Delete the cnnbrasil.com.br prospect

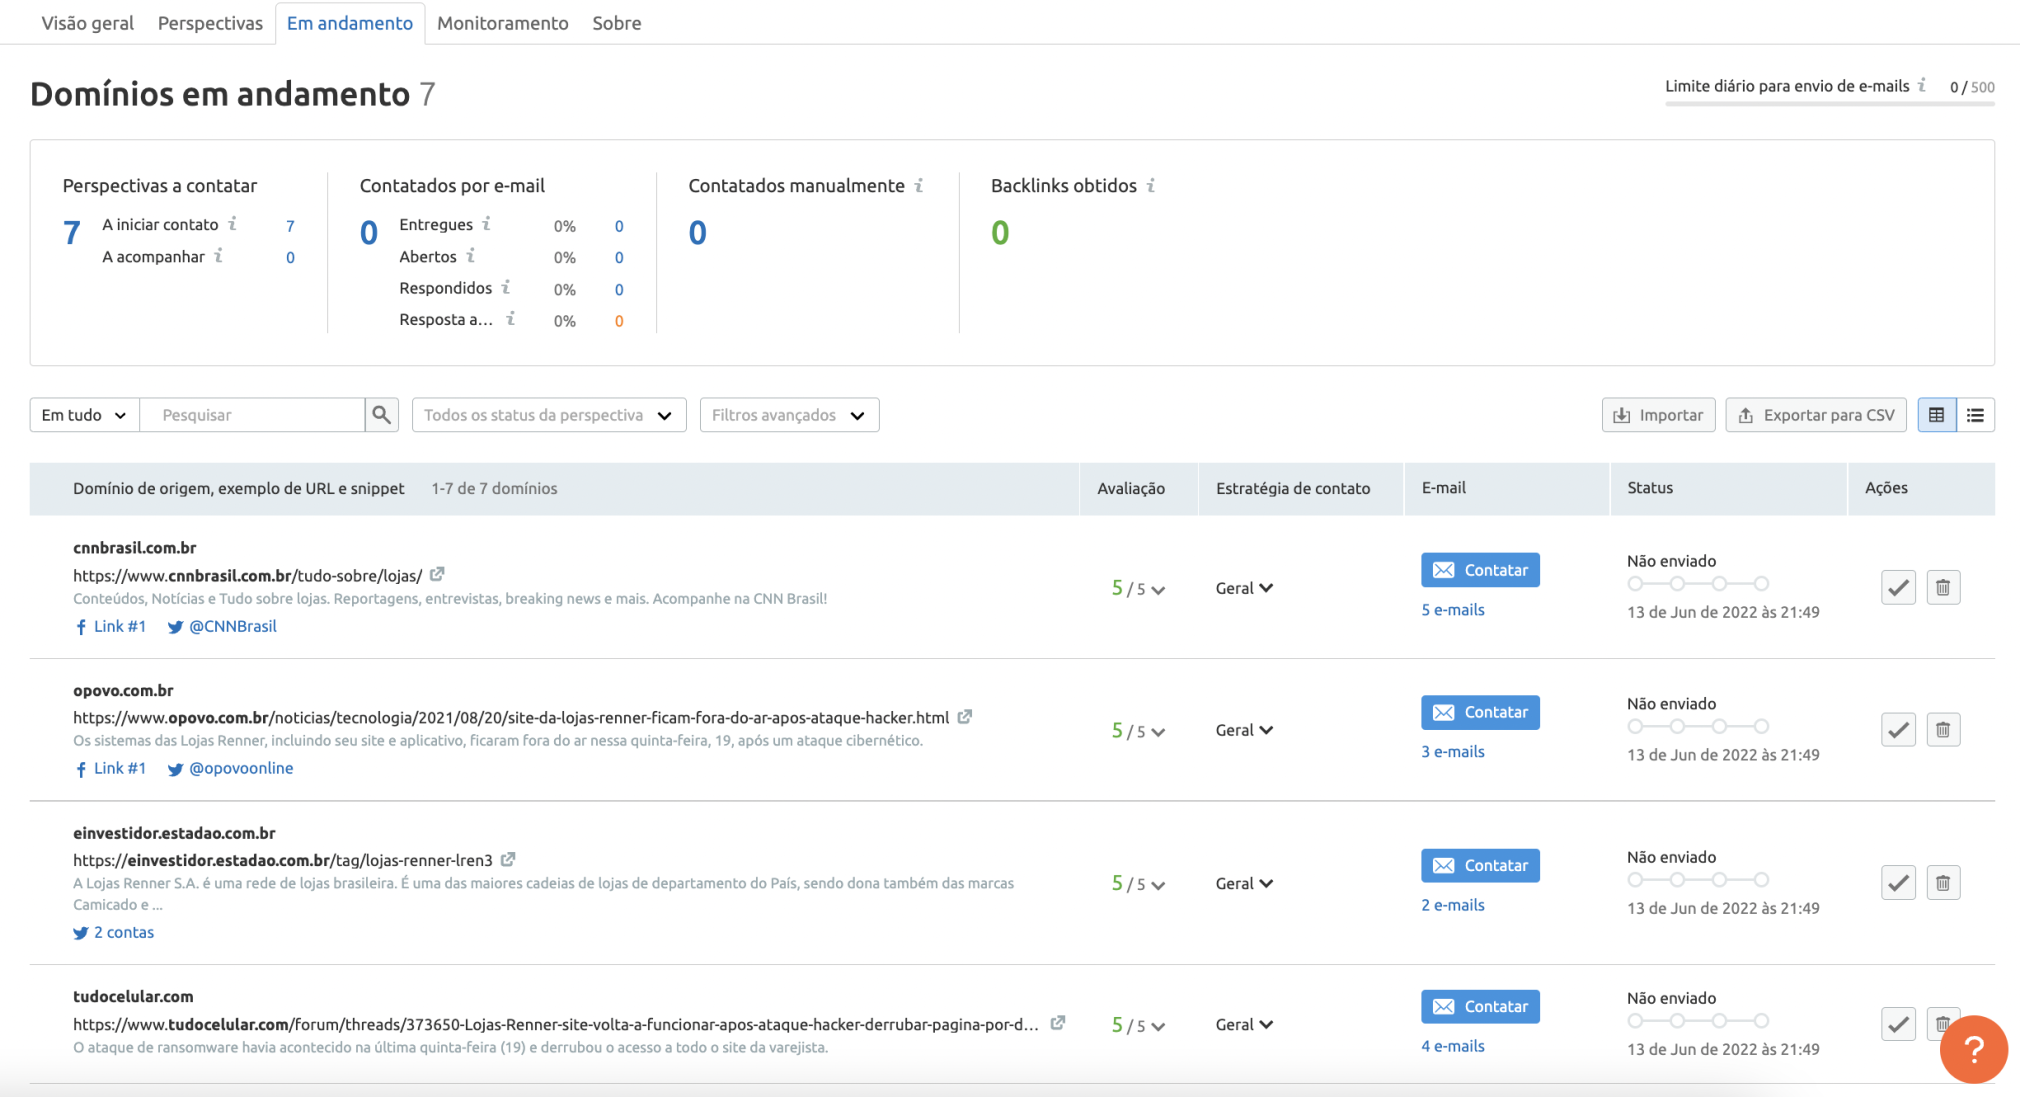[1943, 587]
